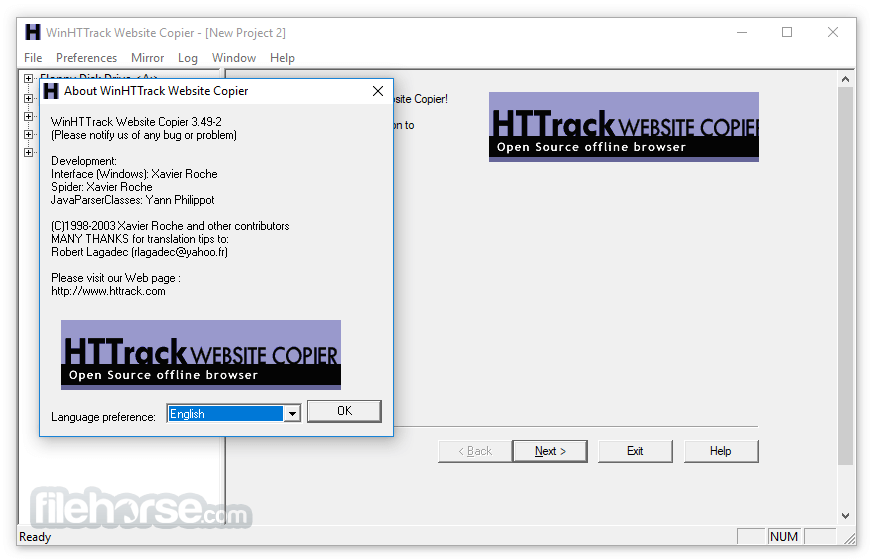Viewport: 872px width, 559px height.
Task: Click the rlagadec@yahoo.fr email text
Action: [180, 252]
